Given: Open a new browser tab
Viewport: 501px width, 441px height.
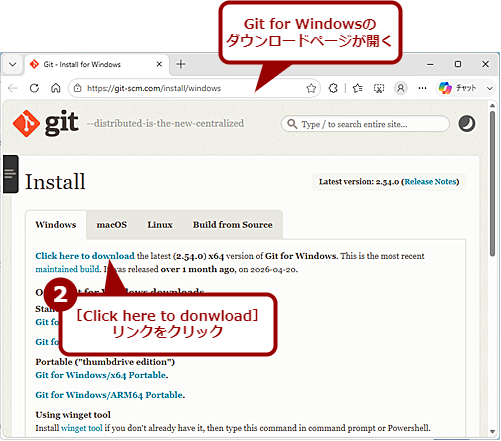Looking at the screenshot, I should click(x=181, y=64).
